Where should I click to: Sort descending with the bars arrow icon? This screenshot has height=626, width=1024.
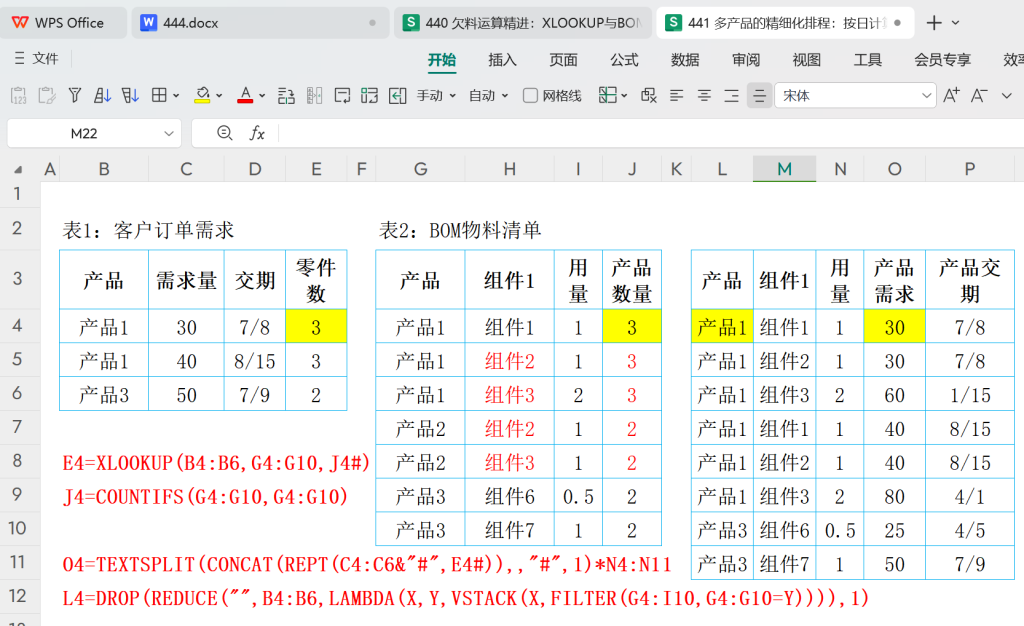pyautogui.click(x=130, y=96)
